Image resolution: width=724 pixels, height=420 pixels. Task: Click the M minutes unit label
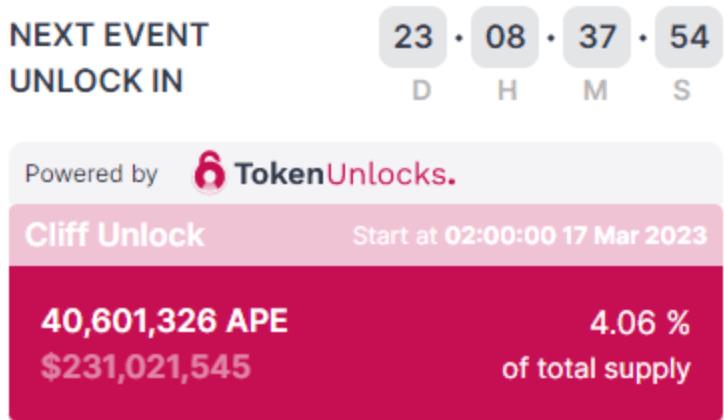coord(596,90)
